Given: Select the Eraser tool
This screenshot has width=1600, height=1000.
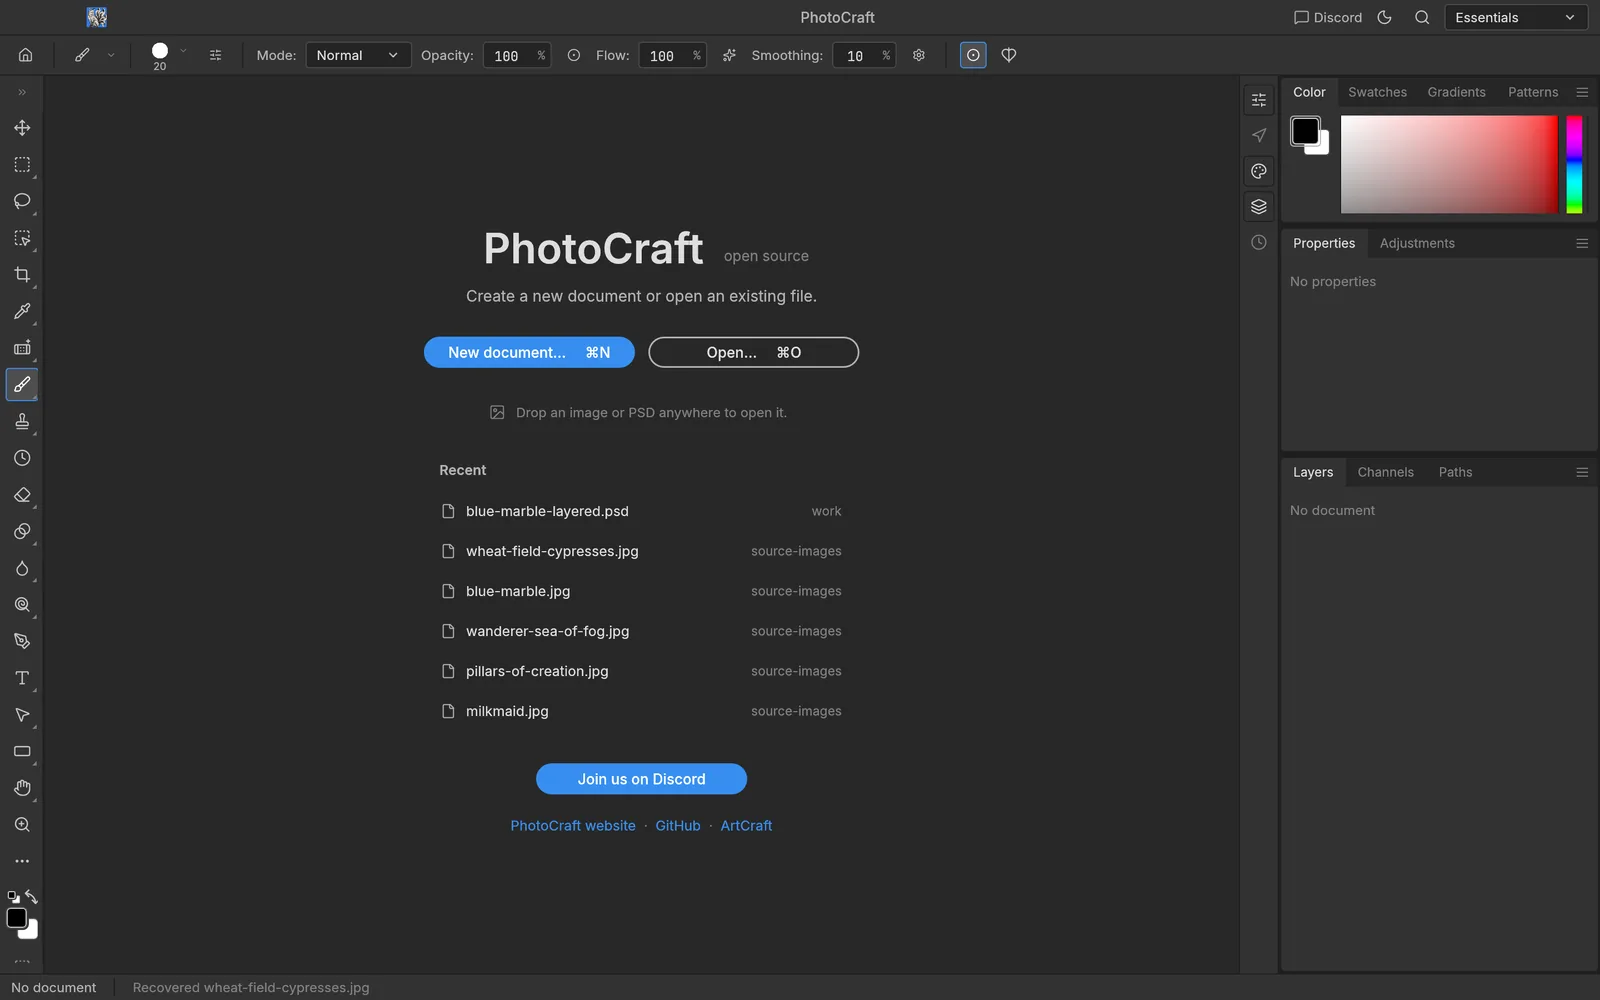Looking at the screenshot, I should pos(22,495).
